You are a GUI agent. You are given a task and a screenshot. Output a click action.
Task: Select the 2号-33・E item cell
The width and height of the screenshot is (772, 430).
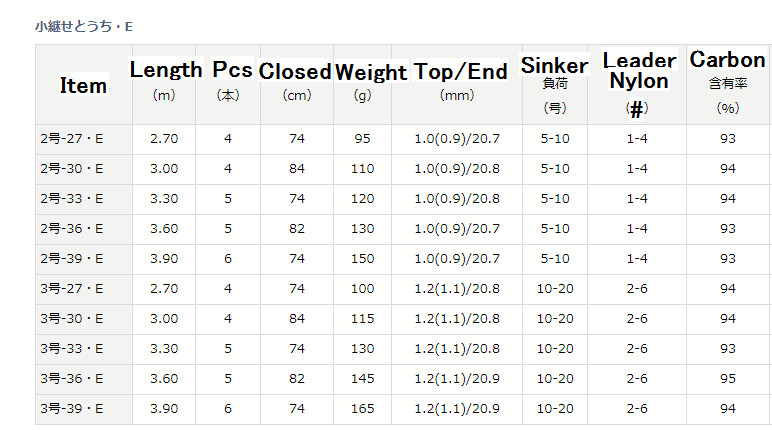(x=84, y=199)
